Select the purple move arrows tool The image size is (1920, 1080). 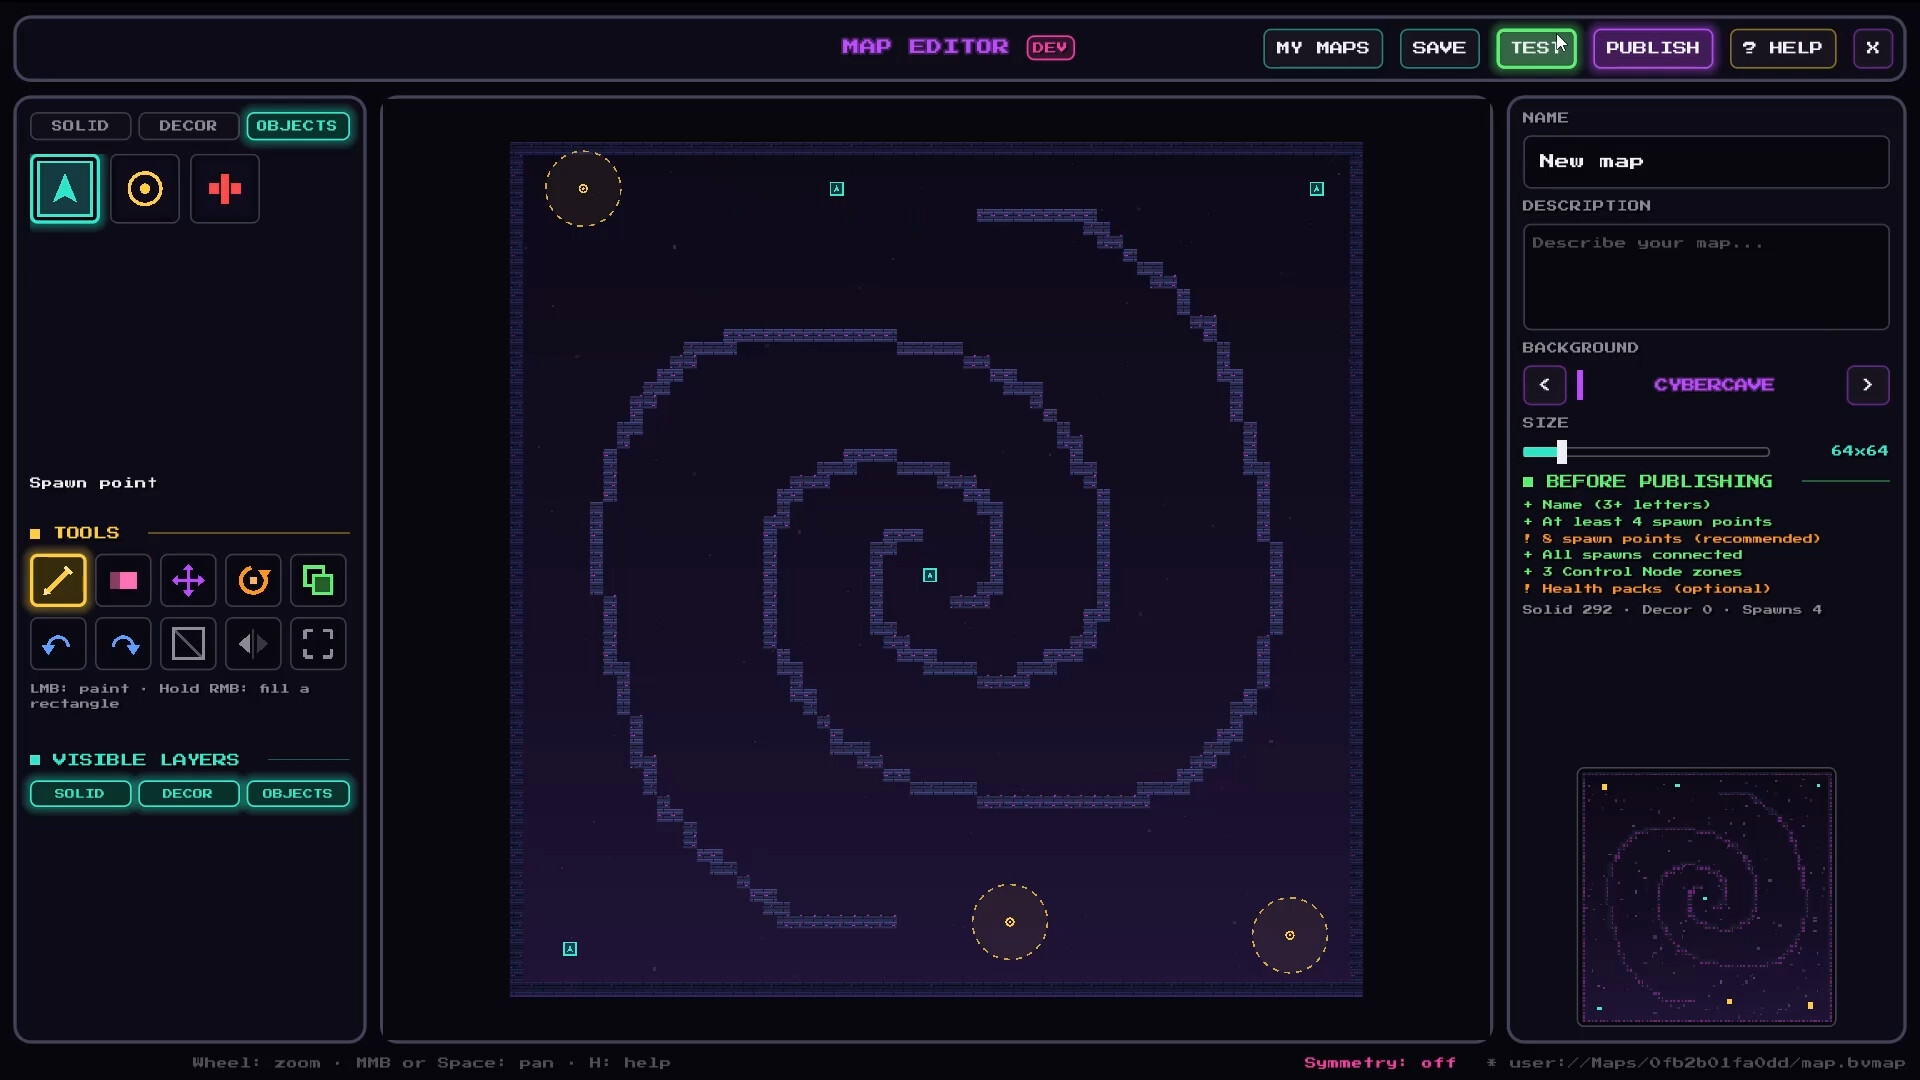pos(188,580)
